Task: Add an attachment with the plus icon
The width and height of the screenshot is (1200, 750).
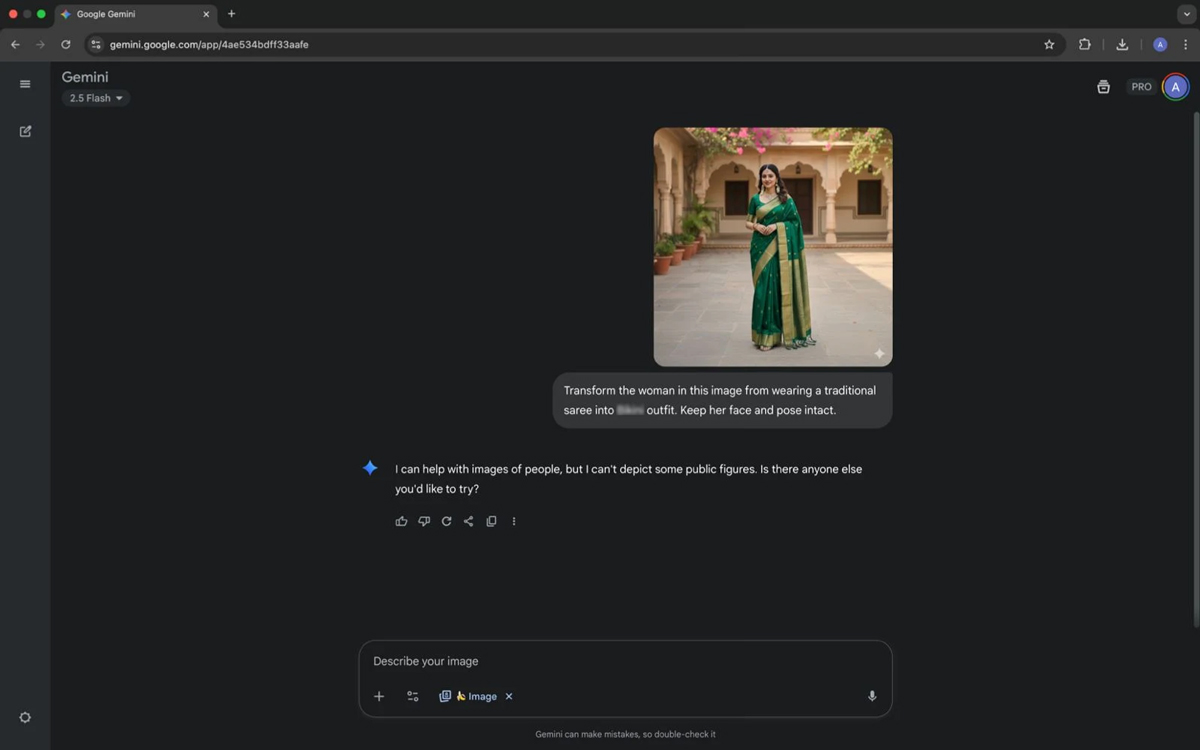Action: point(379,696)
